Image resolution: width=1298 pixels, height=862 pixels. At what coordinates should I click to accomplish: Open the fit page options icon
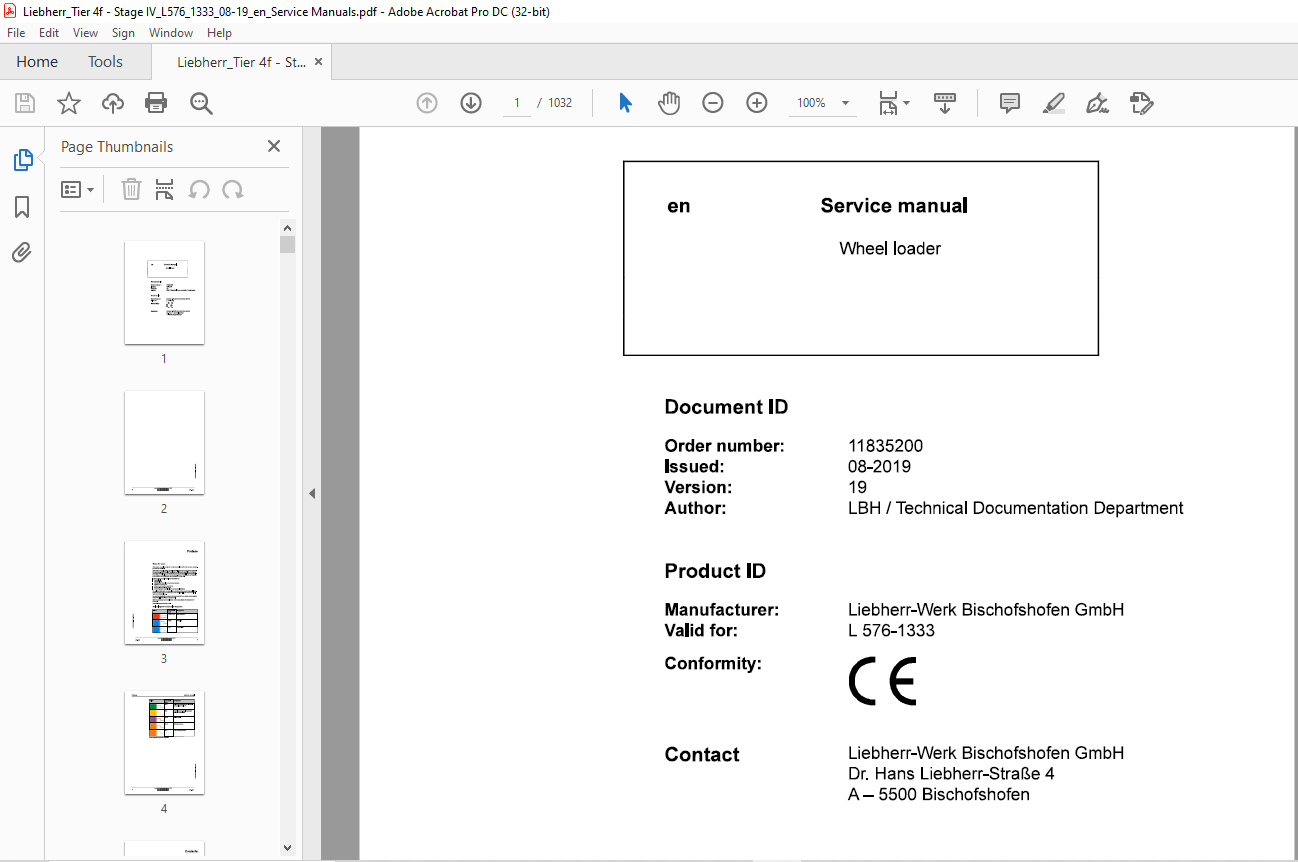[893, 103]
